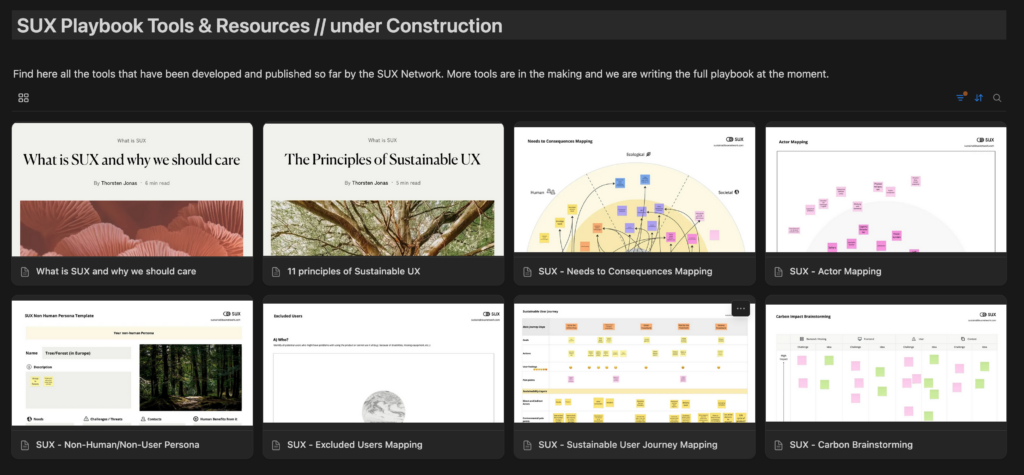Open the 11 principles of Sustainable UX page
1024x475 pixels.
353,271
